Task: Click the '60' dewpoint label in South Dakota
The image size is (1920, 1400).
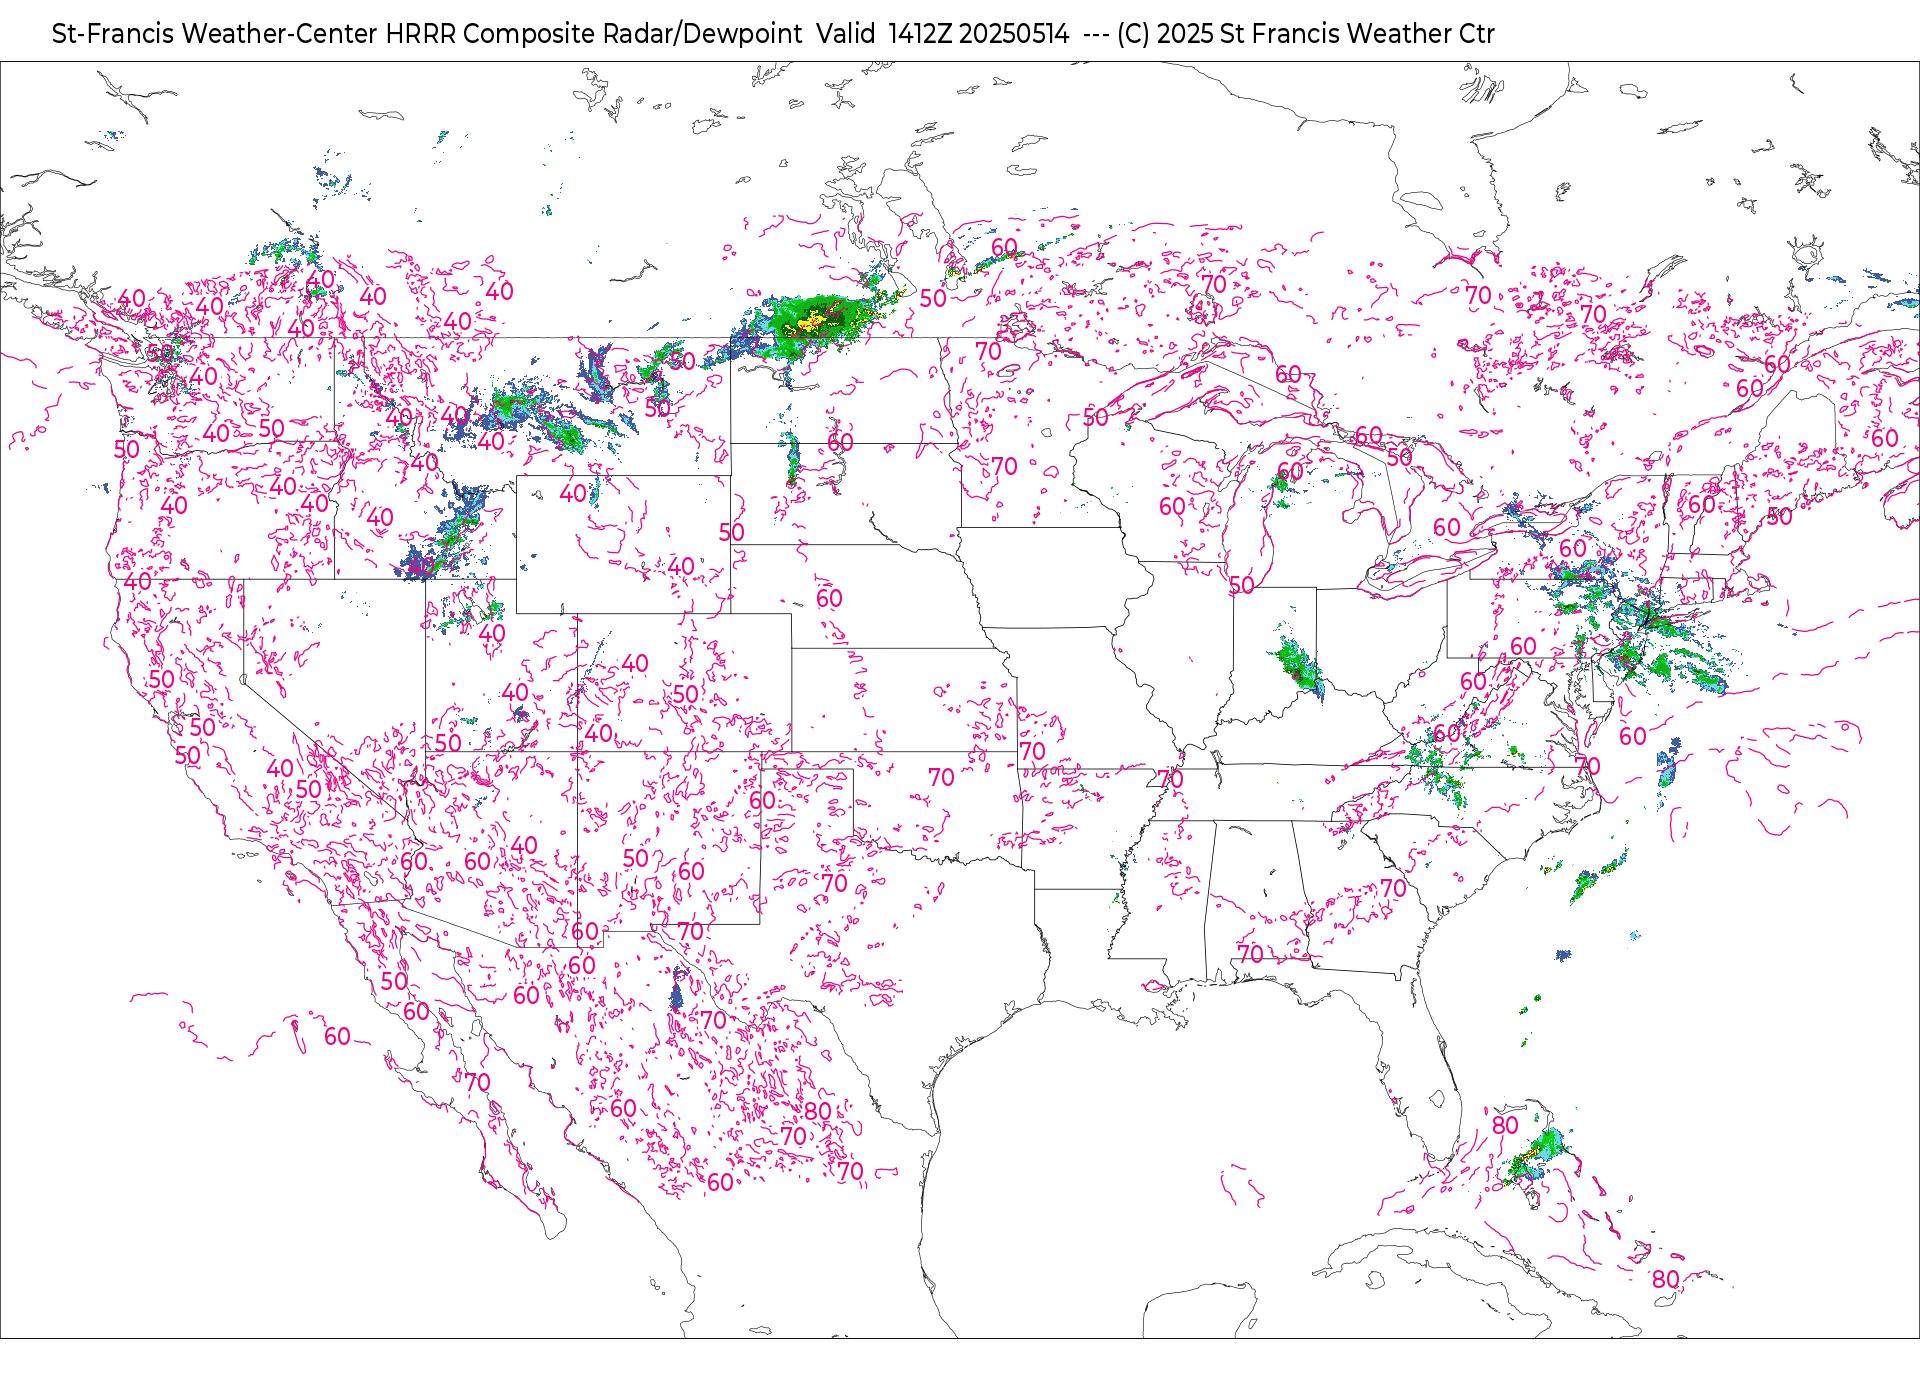Action: 840,442
